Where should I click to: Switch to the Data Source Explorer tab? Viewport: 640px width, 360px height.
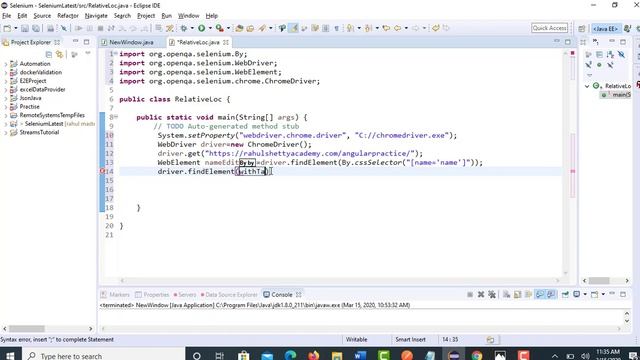(x=229, y=294)
